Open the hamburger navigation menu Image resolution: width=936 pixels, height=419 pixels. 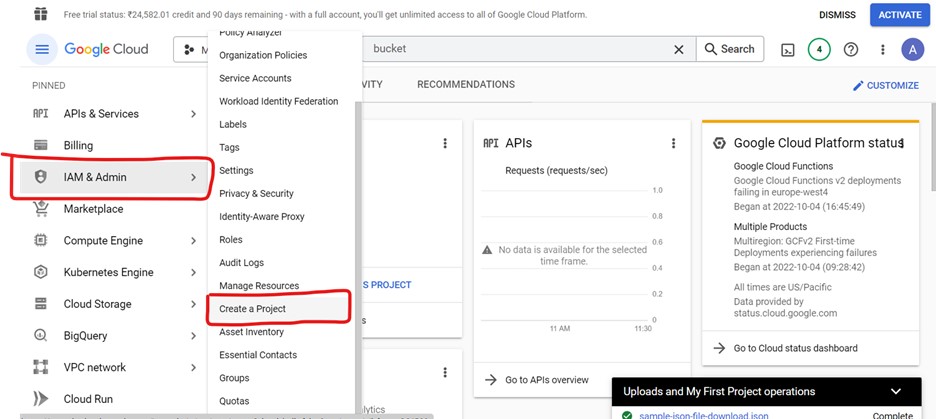pos(41,49)
